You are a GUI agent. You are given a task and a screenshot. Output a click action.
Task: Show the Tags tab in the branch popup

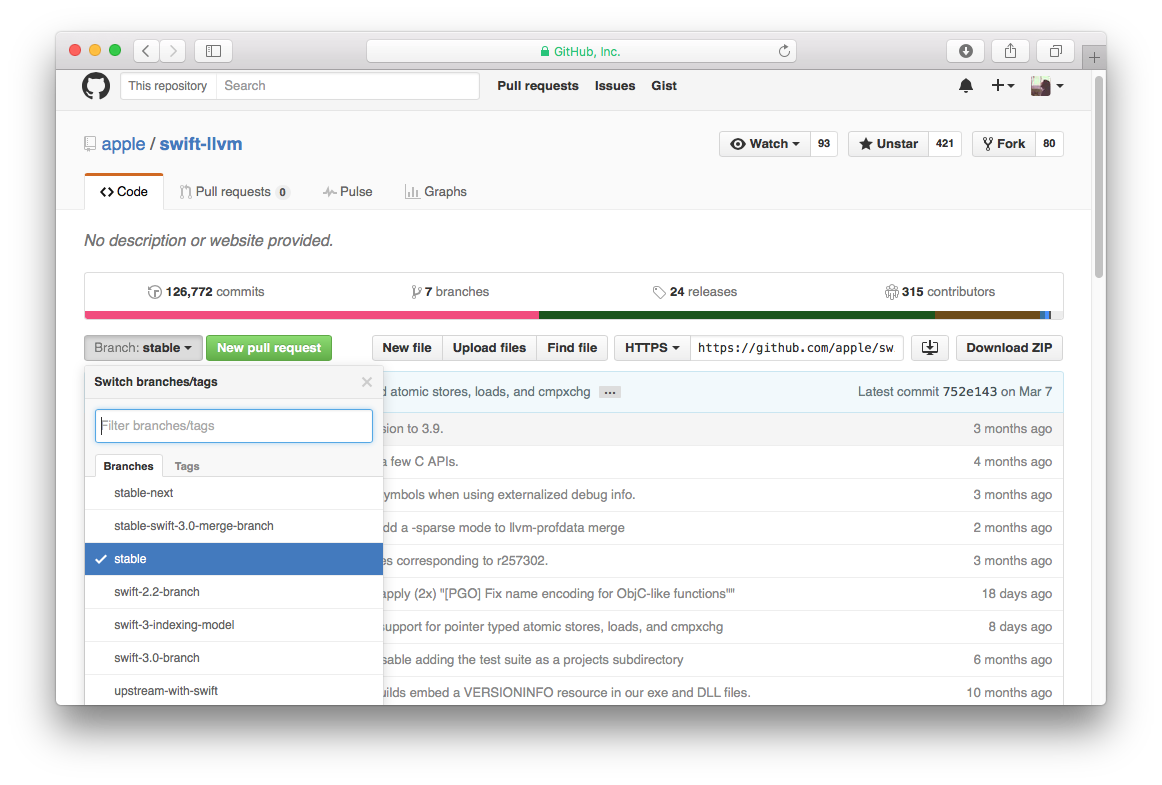[x=187, y=466]
